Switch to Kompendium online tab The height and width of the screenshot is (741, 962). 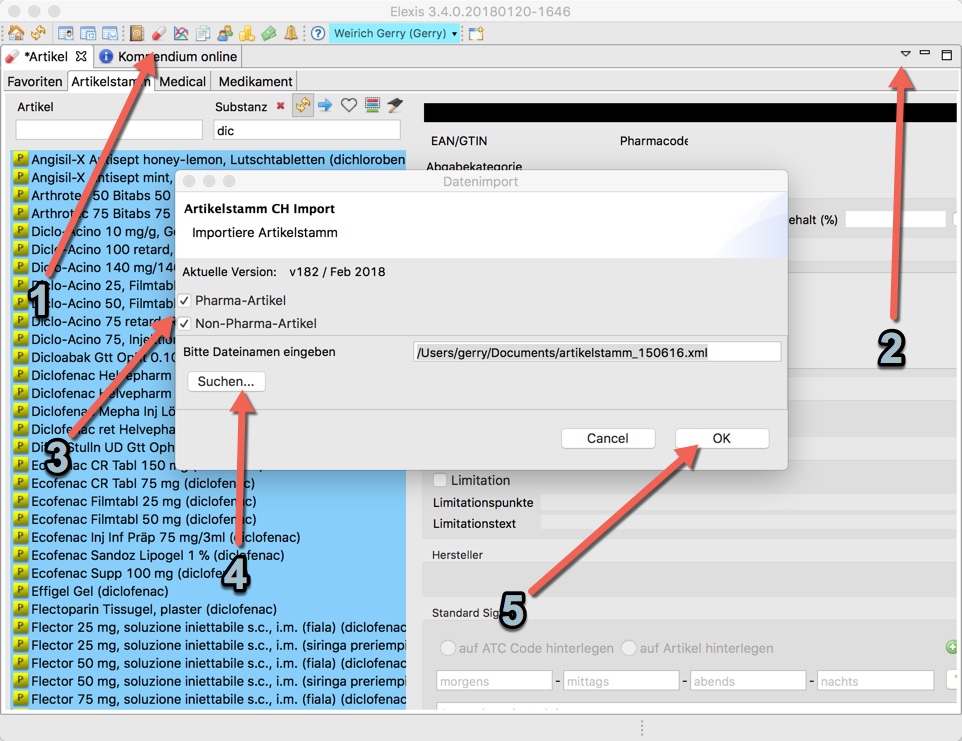point(169,56)
